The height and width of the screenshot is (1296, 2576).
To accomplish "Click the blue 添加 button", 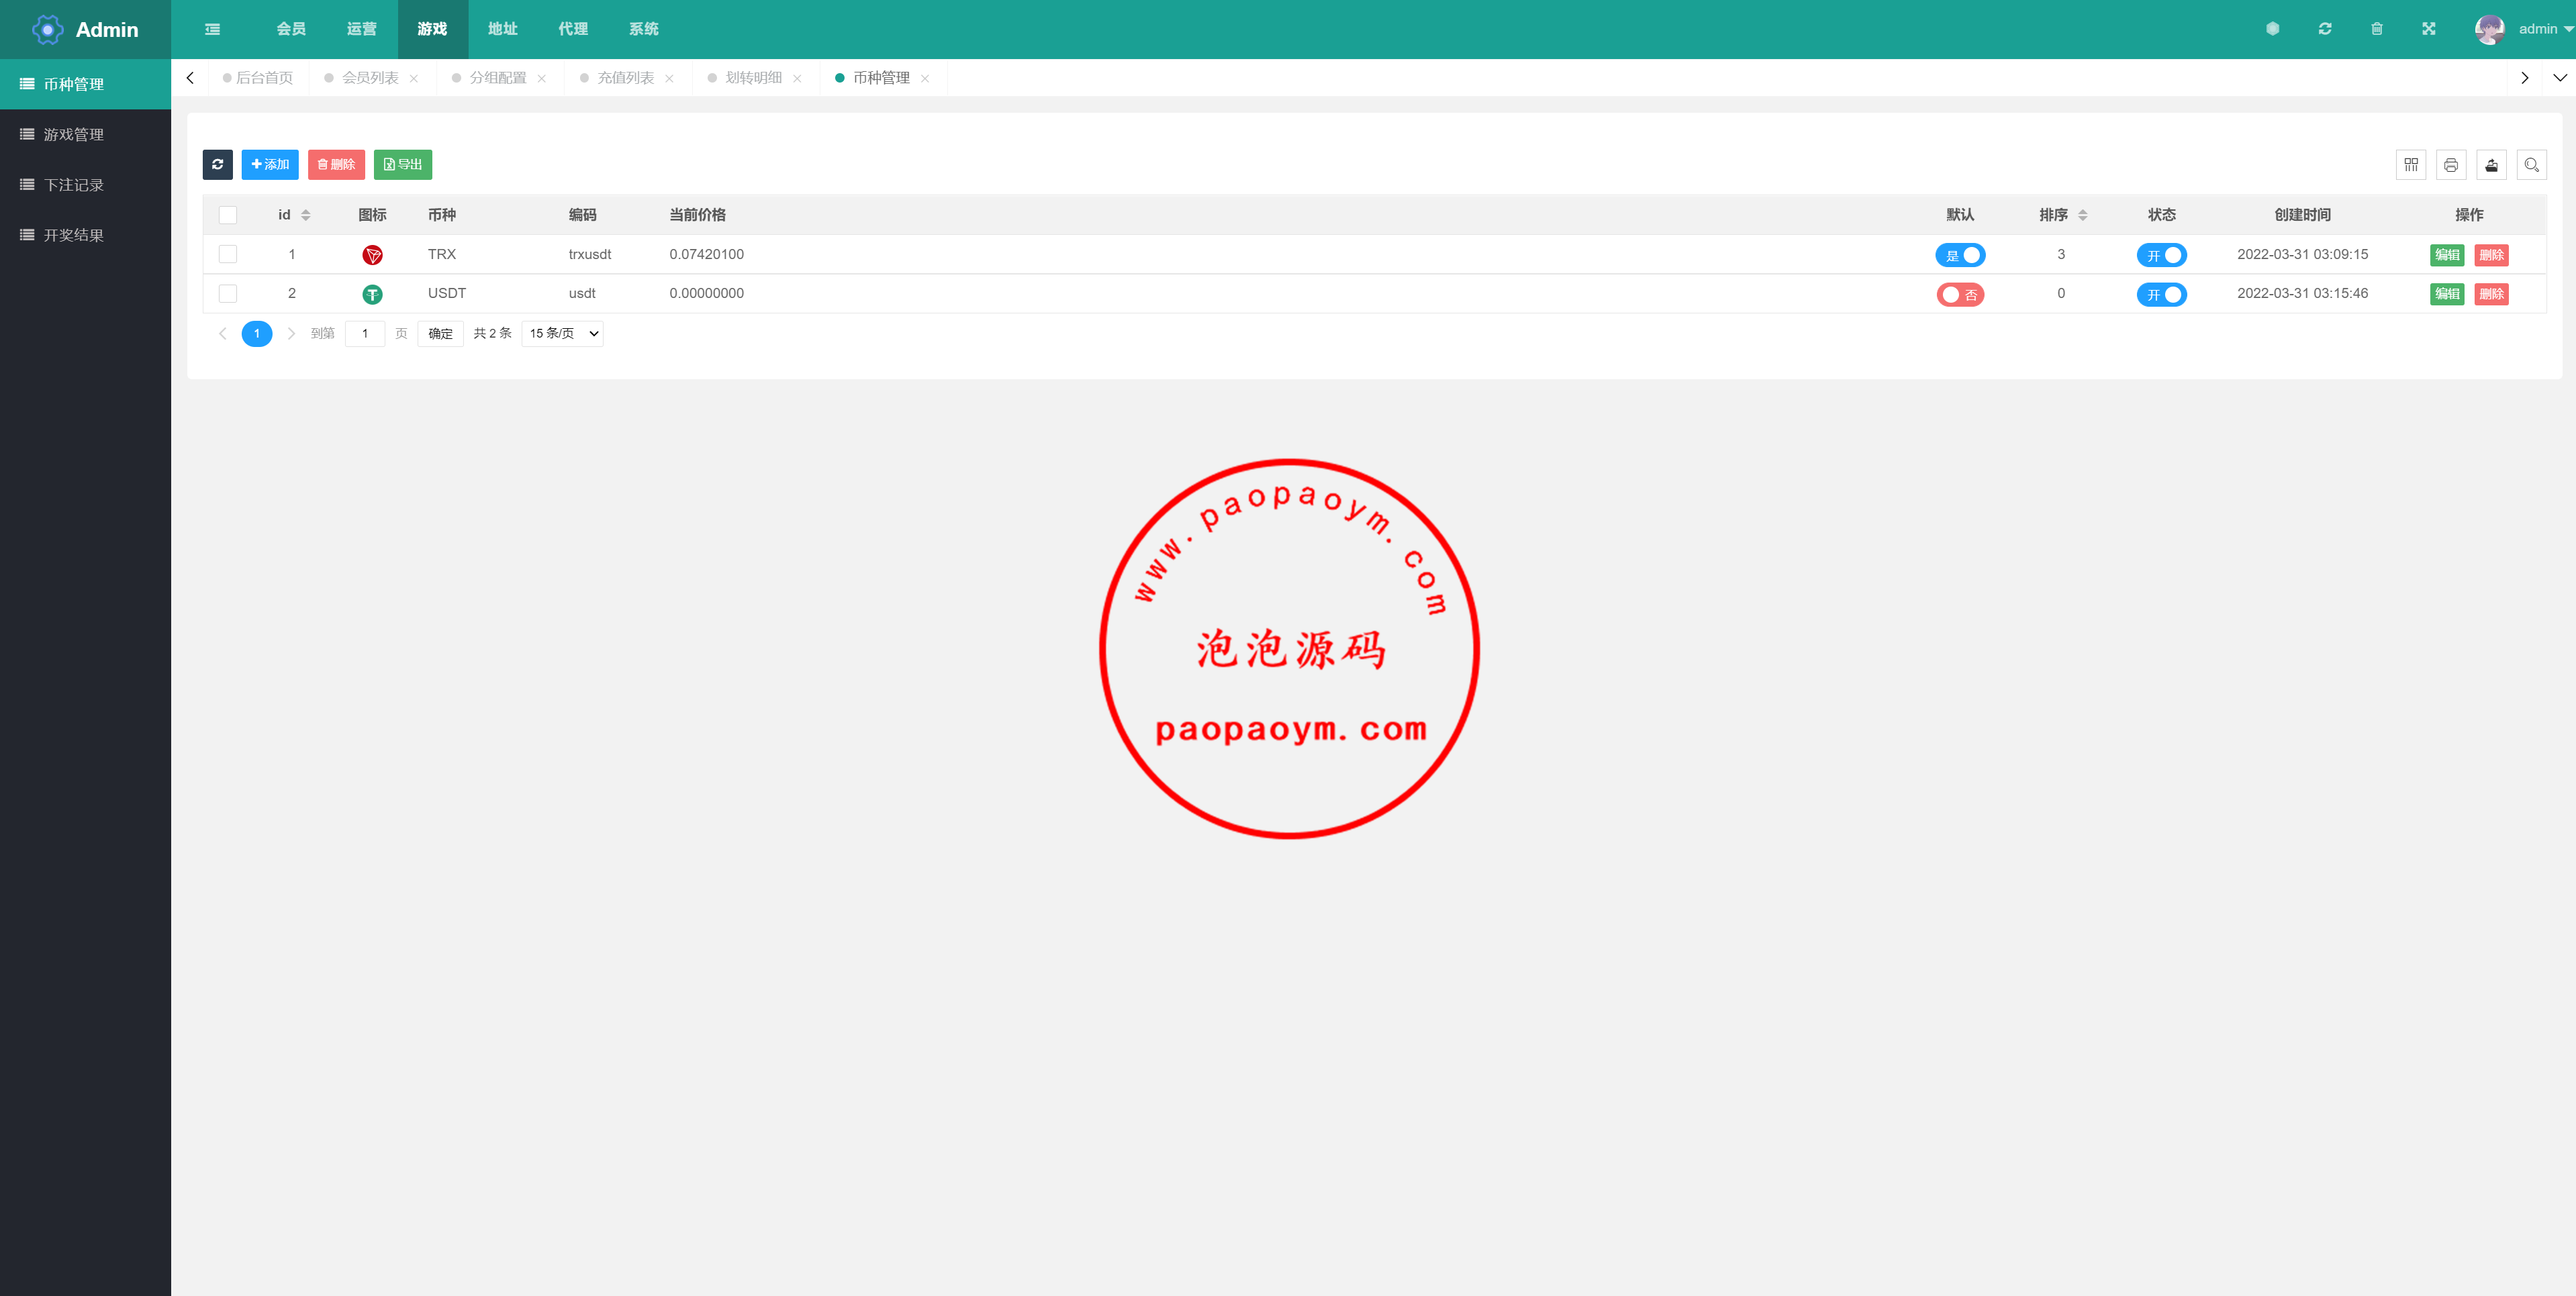I will coord(270,164).
